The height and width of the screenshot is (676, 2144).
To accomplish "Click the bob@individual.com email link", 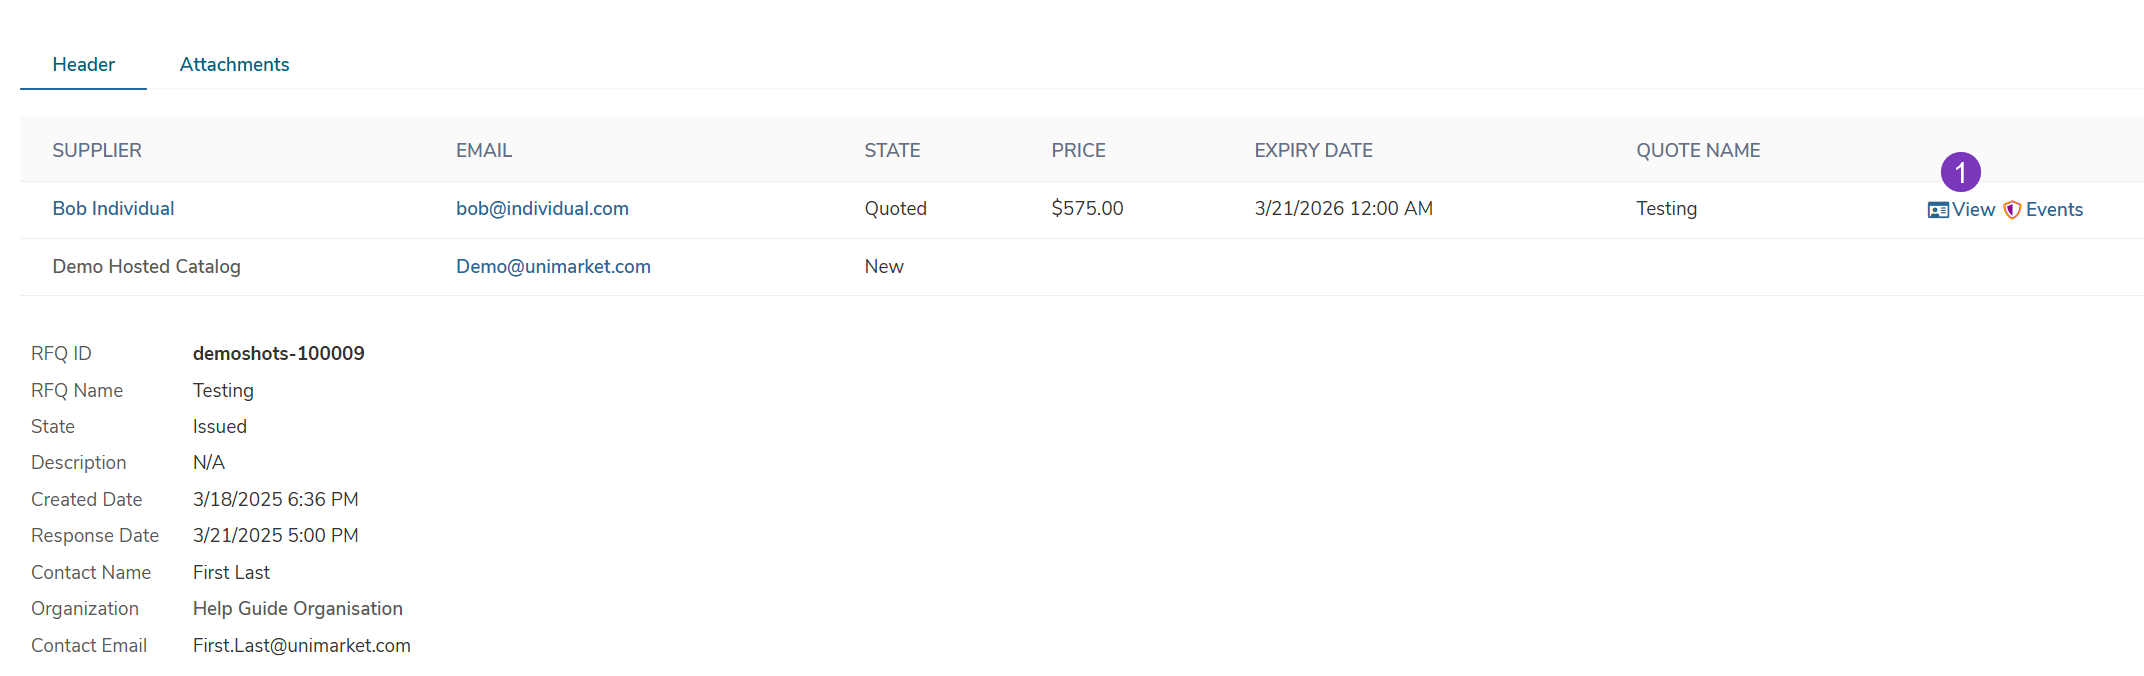I will click(542, 209).
